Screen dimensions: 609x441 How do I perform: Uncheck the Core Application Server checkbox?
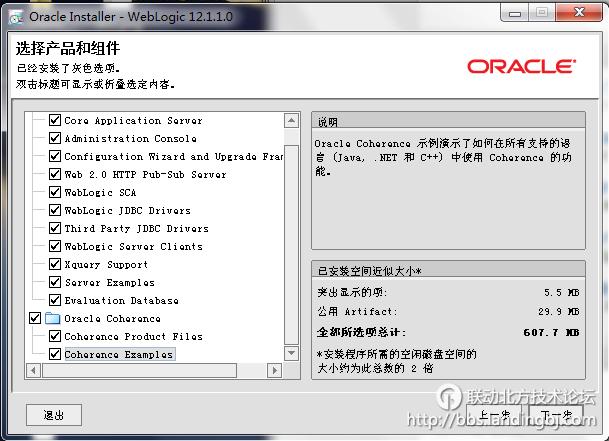55,120
